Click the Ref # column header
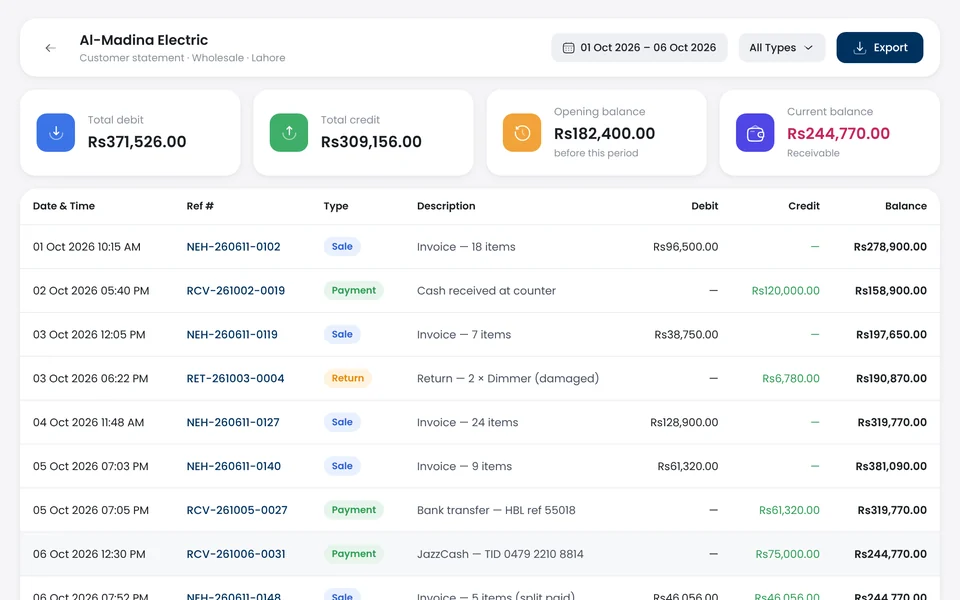 pyautogui.click(x=200, y=206)
